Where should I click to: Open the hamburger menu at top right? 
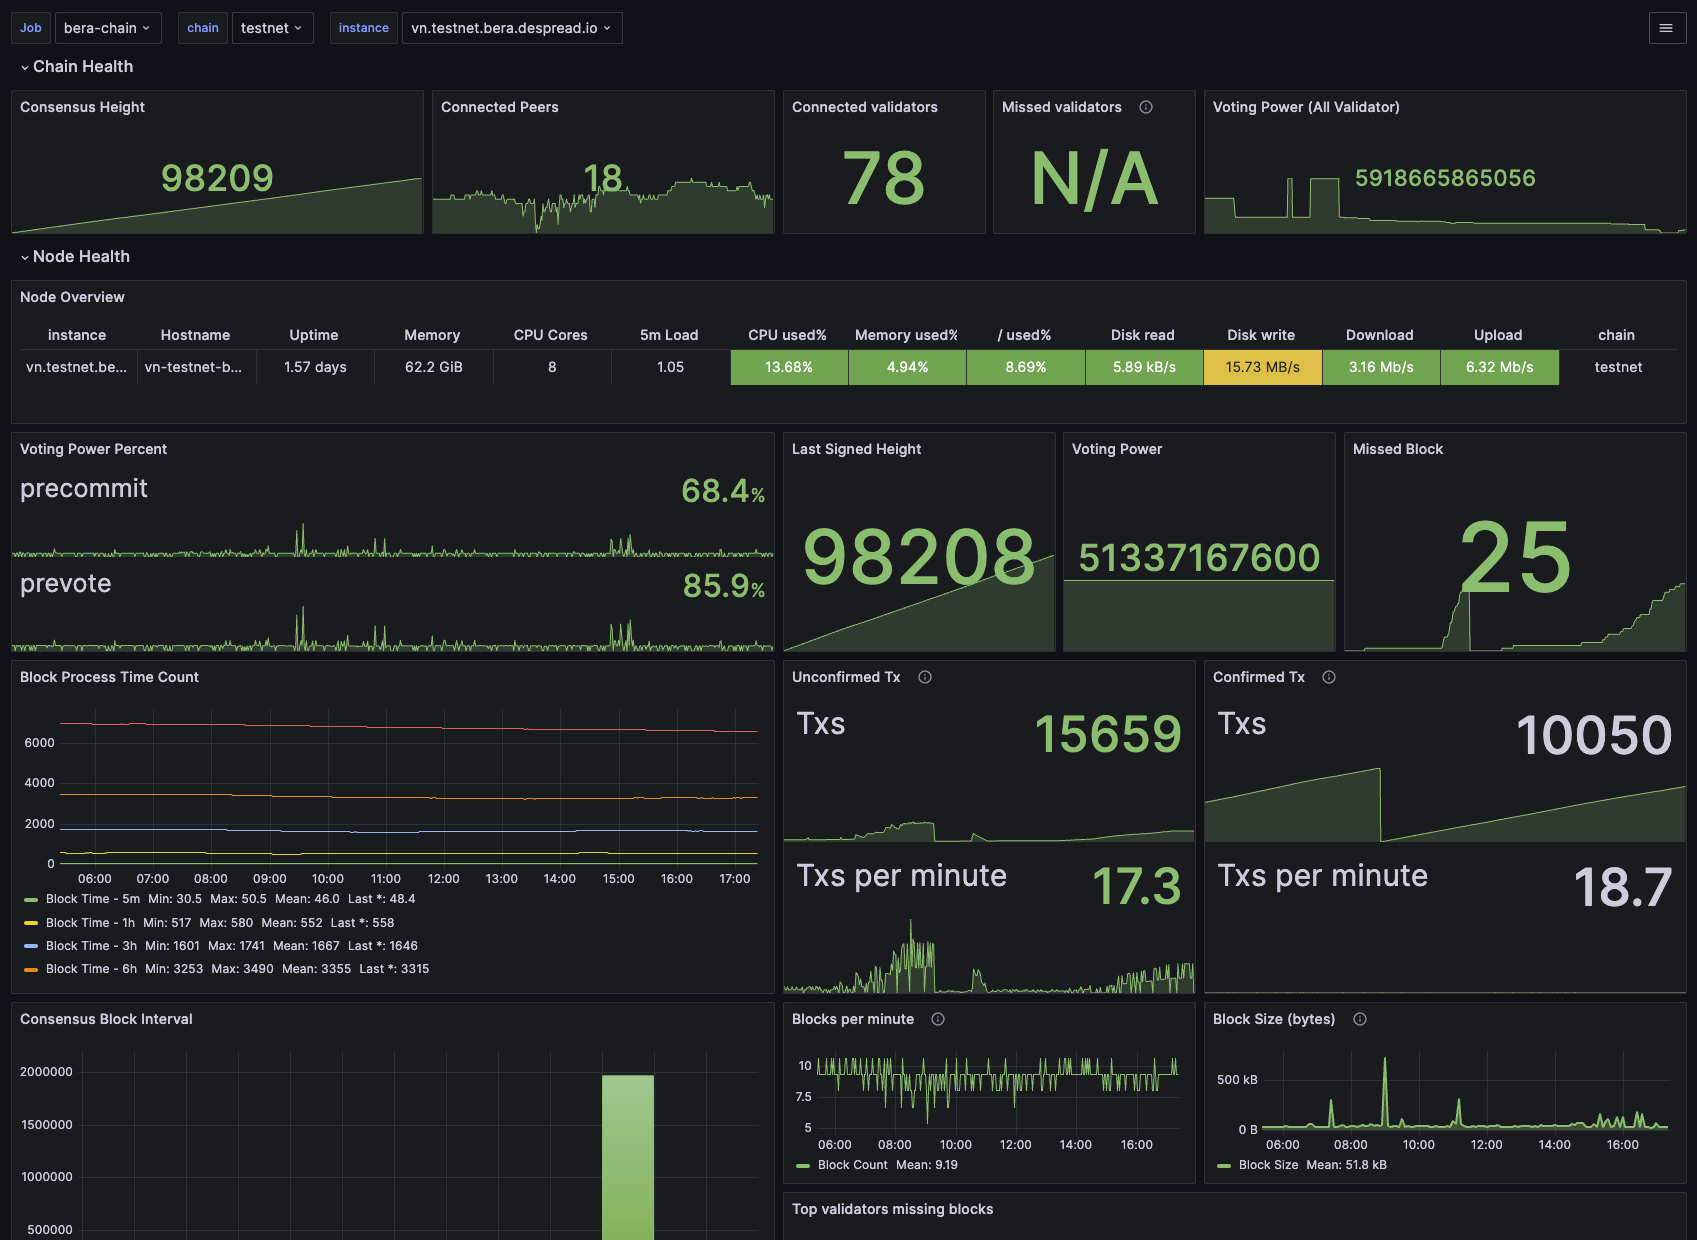coord(1666,28)
